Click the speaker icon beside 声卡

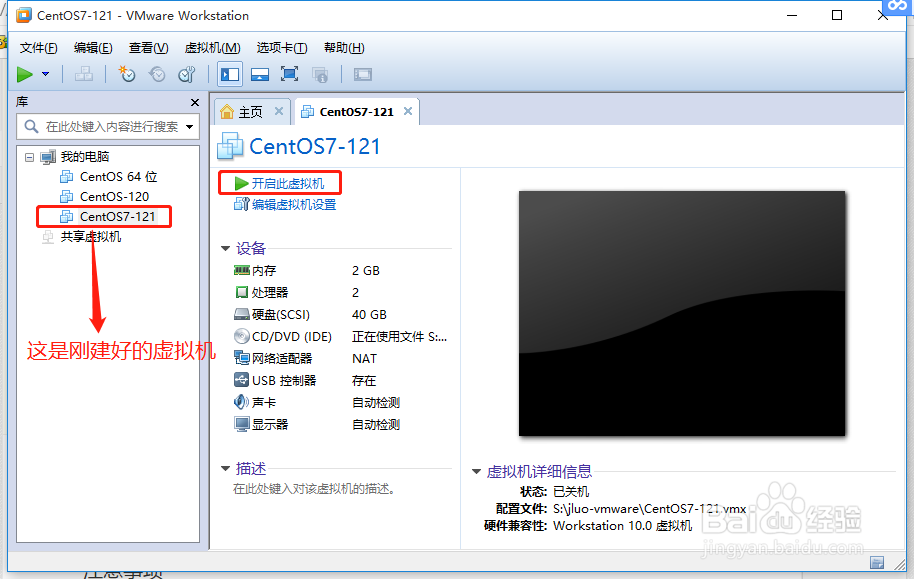point(241,402)
